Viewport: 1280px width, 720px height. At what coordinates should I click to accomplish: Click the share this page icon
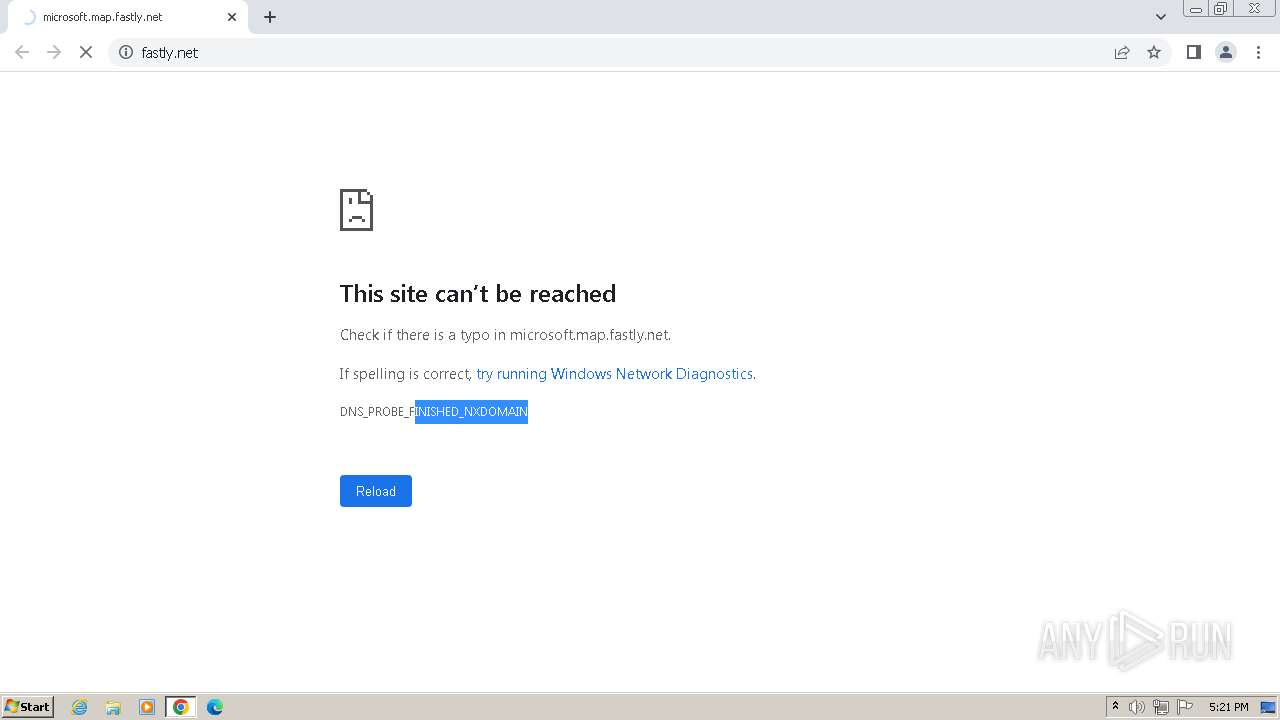tap(1122, 52)
